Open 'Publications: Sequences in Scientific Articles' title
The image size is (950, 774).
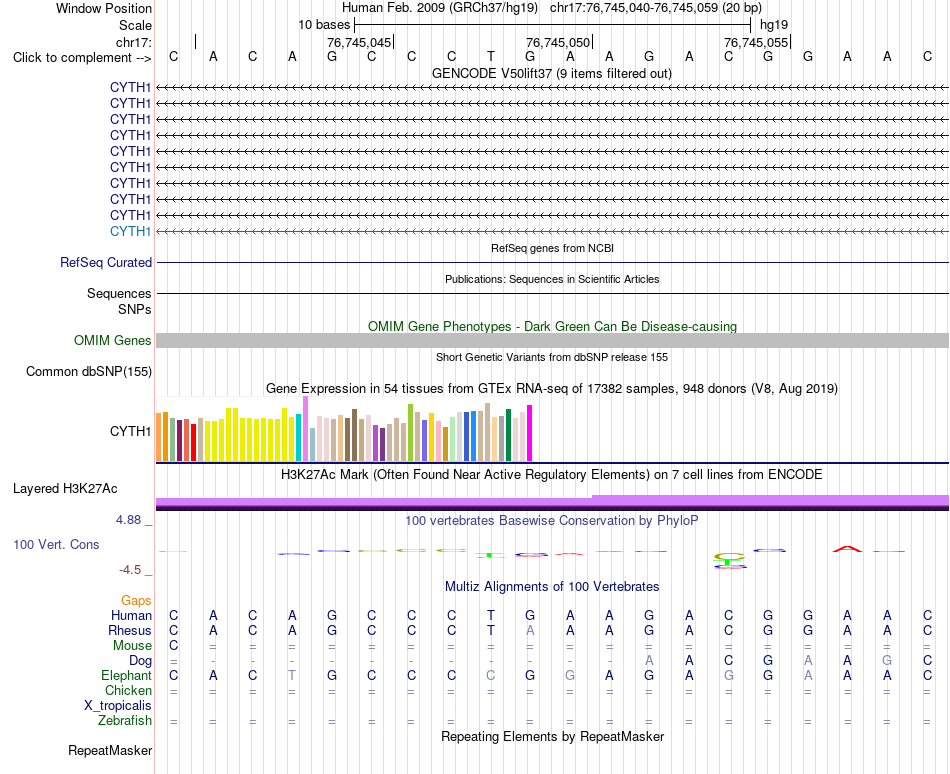552,279
